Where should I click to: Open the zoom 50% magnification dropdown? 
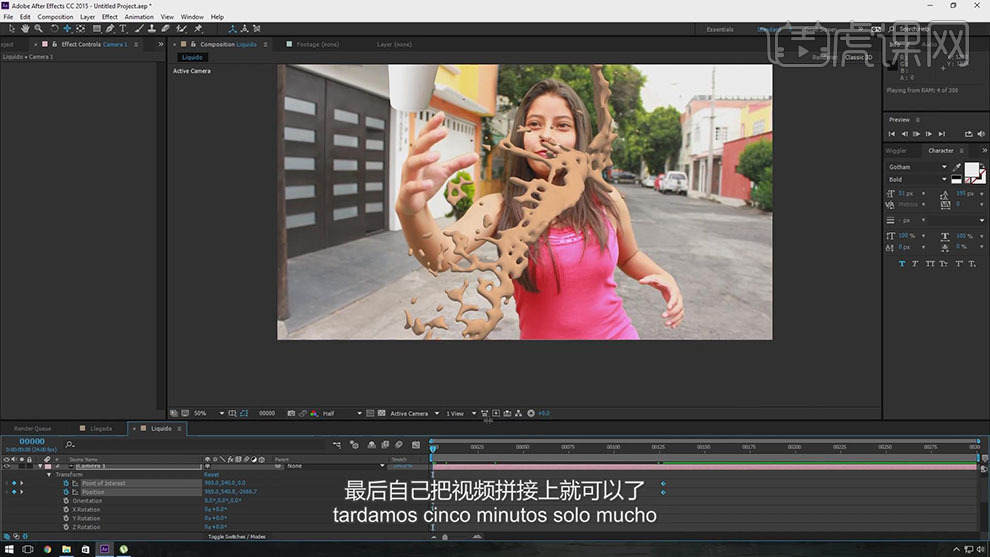pyautogui.click(x=209, y=413)
